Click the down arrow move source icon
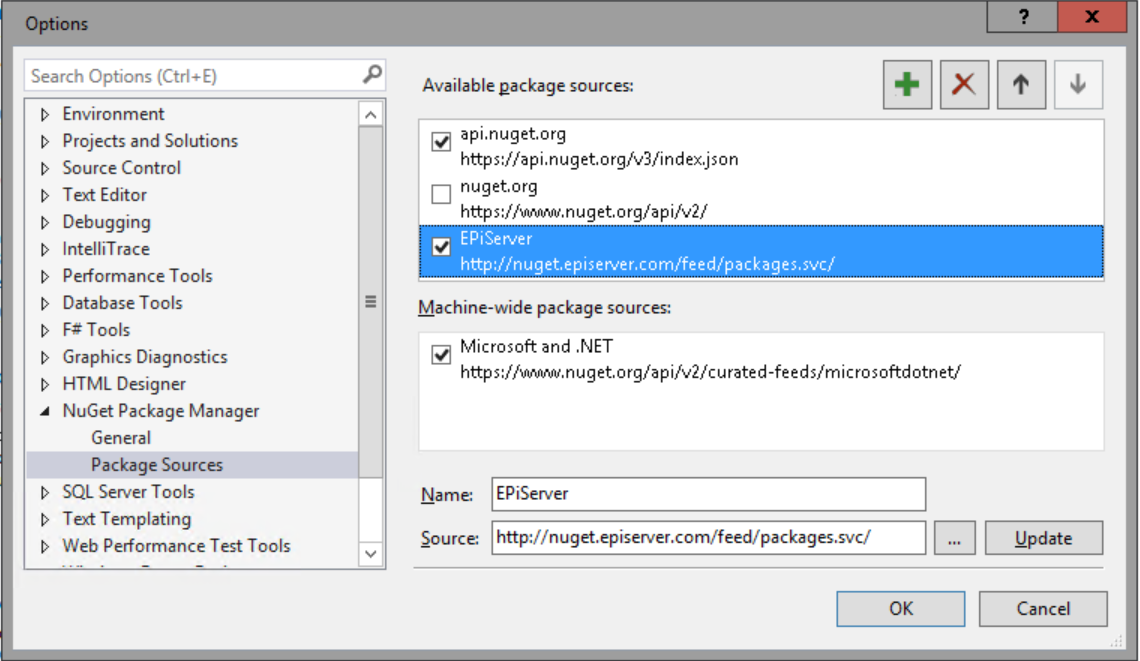The image size is (1140, 661). (x=1078, y=85)
